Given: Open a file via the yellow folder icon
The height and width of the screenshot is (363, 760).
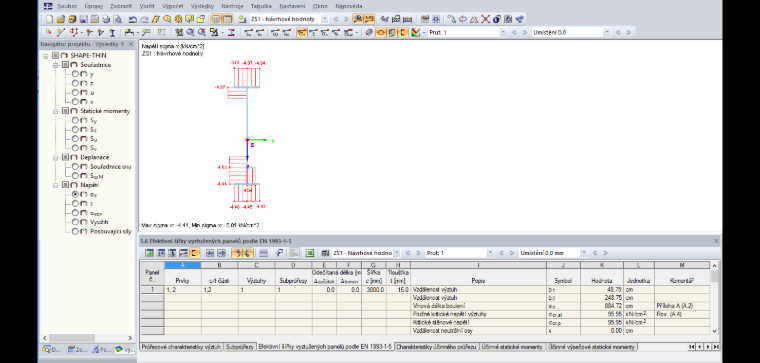Looking at the screenshot, I should [61, 19].
